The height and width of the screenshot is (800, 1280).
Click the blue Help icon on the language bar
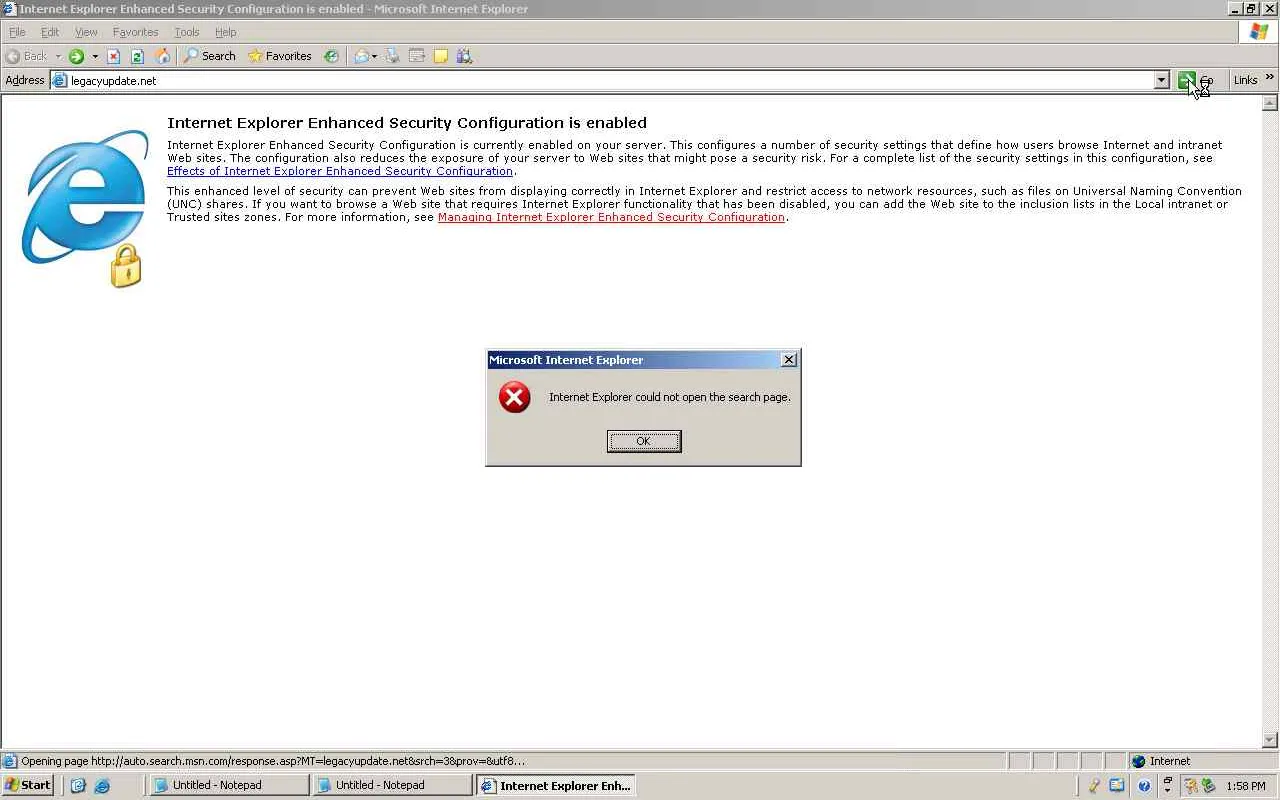(x=1145, y=786)
